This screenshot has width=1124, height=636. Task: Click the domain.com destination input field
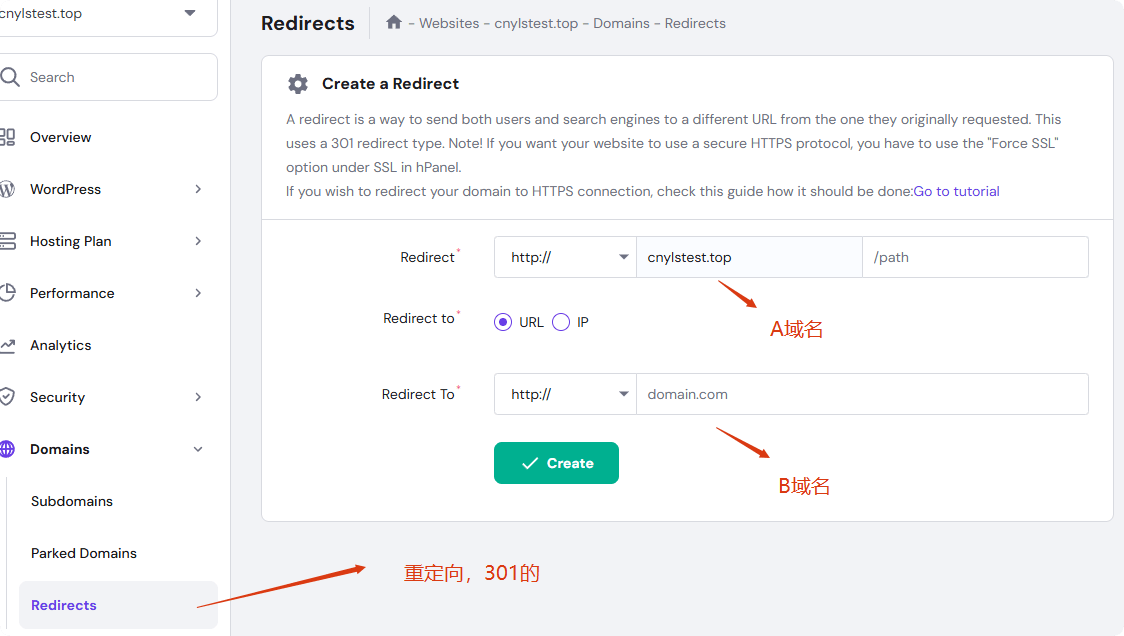point(861,394)
